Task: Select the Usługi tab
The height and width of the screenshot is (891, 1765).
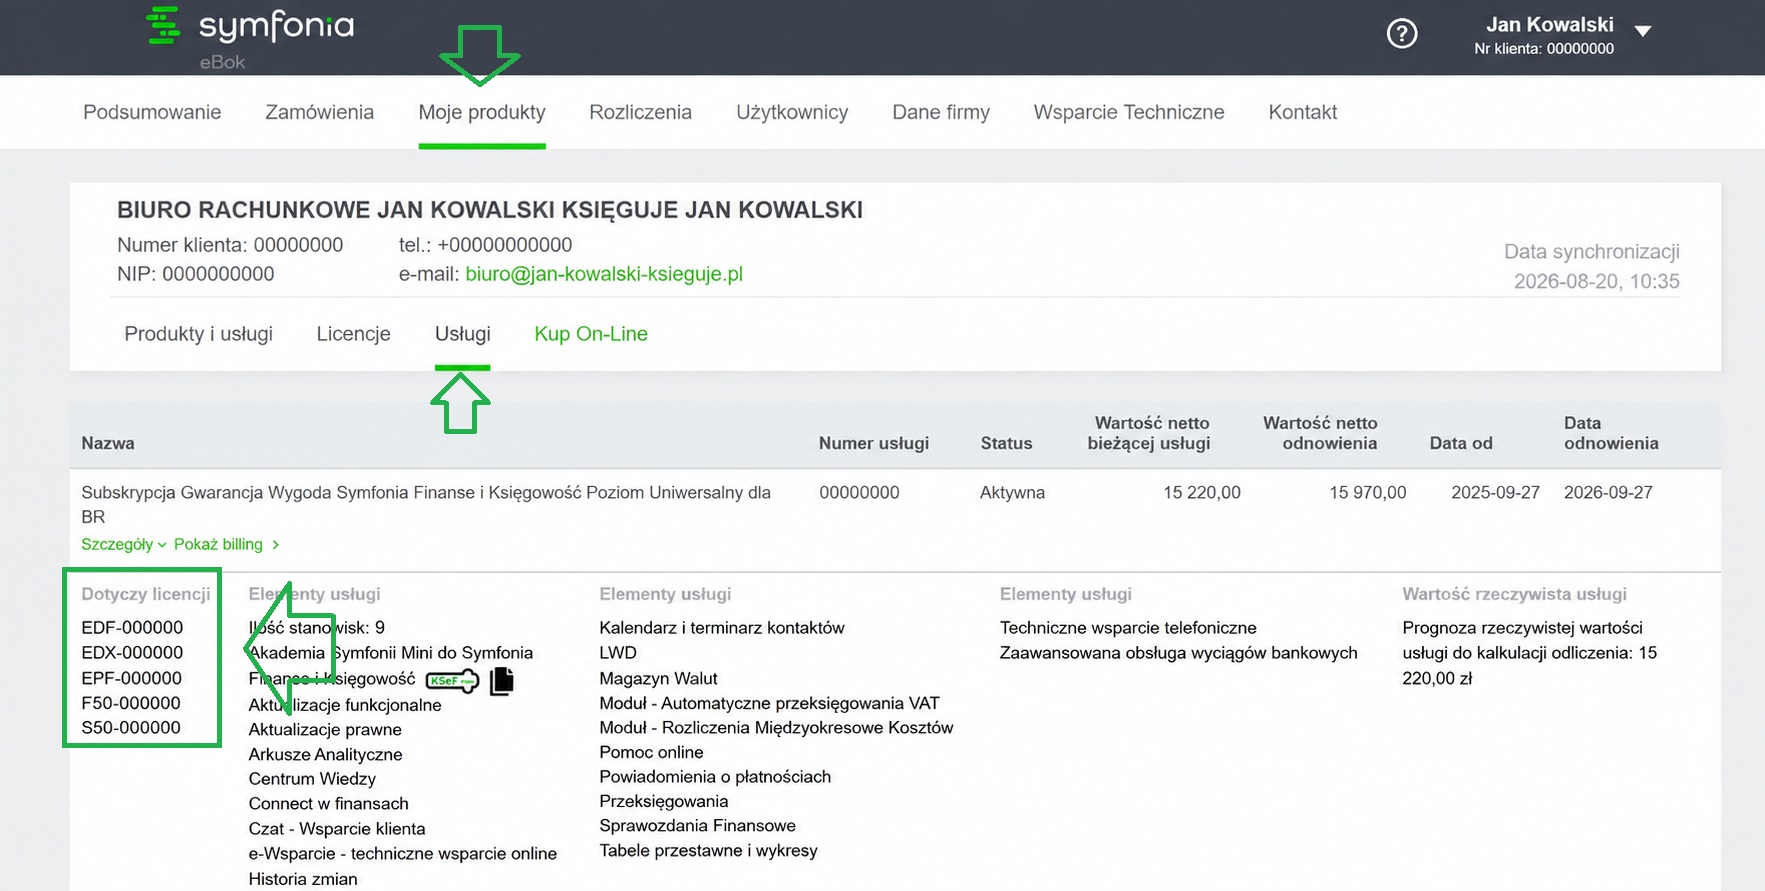Action: click(x=463, y=334)
